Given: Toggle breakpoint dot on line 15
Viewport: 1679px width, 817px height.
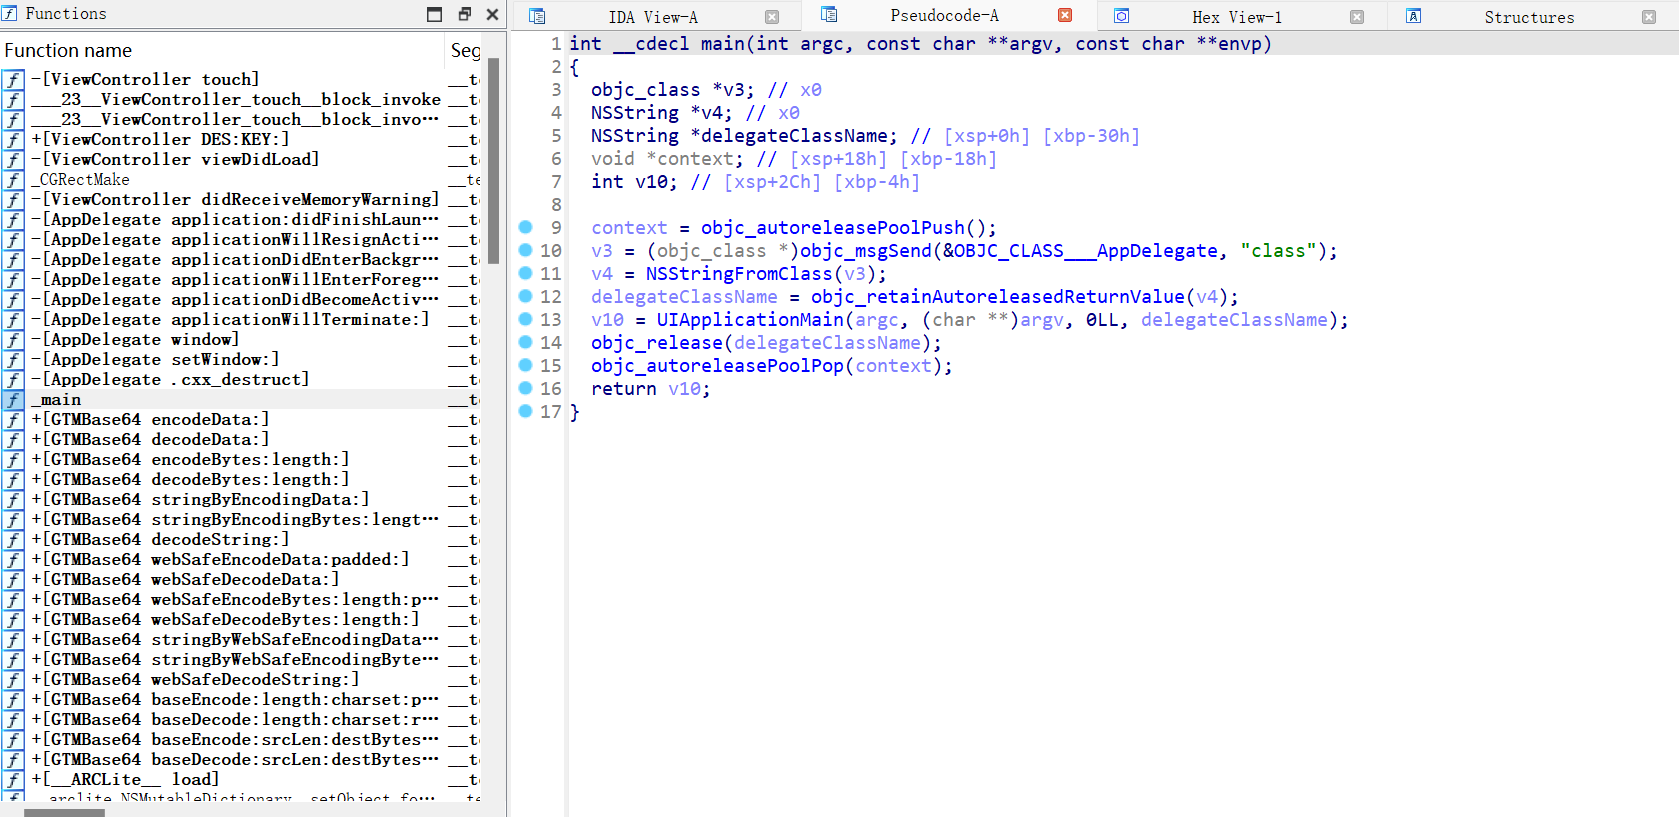Looking at the screenshot, I should tap(526, 365).
